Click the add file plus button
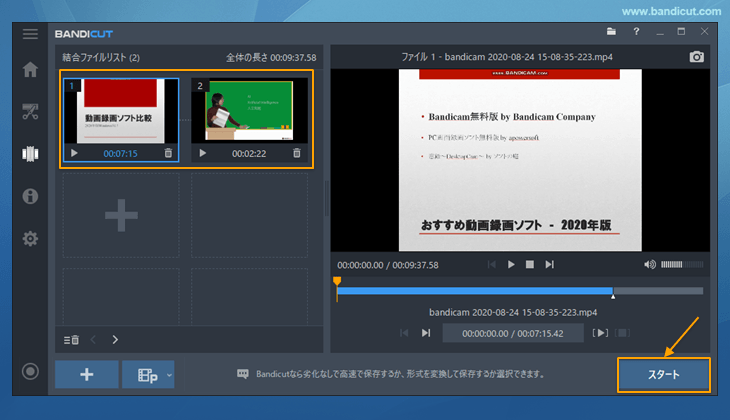Screen dimensions: 730x420 87,374
